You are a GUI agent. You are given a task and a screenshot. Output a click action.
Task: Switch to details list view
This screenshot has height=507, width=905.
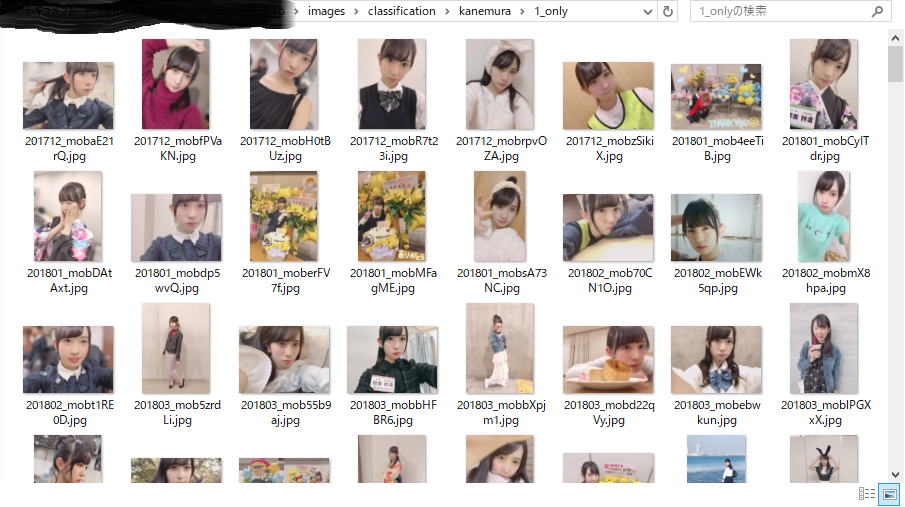[x=867, y=494]
